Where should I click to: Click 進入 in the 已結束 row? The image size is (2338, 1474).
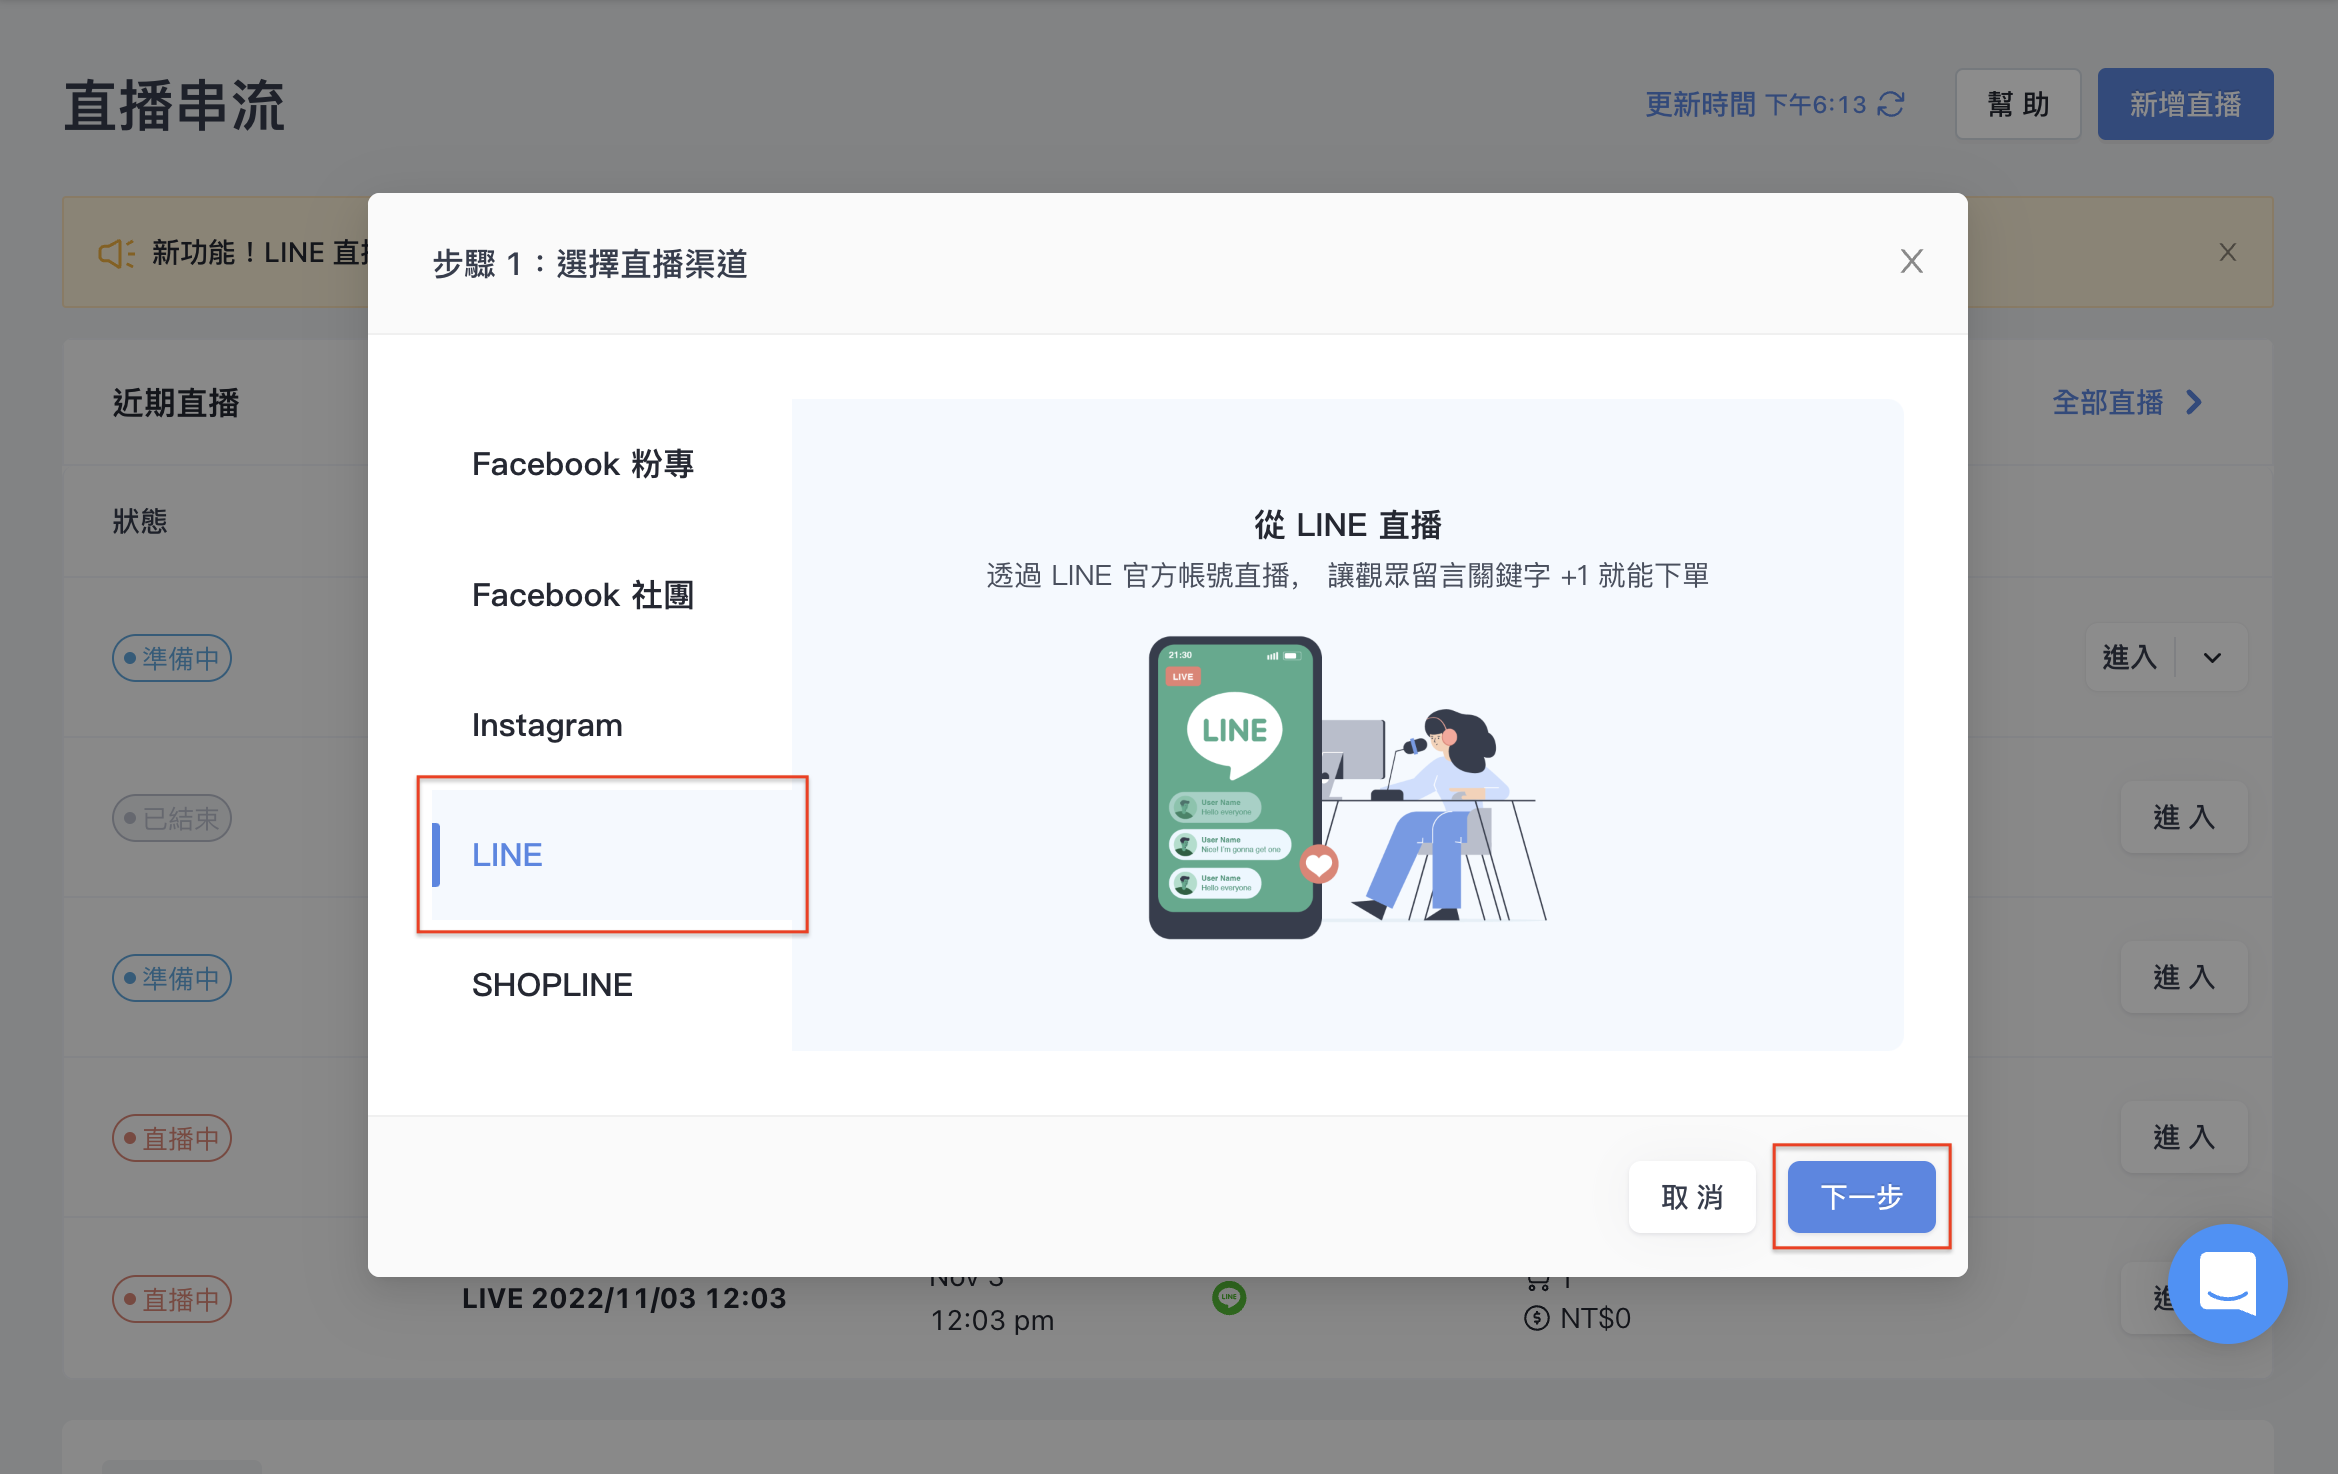[x=2184, y=817]
